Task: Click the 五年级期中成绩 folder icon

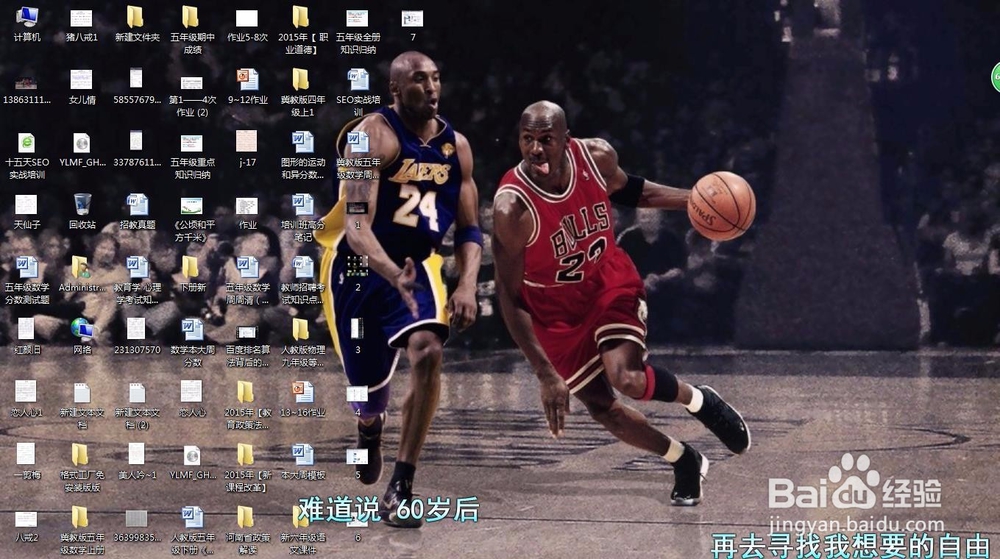Action: click(191, 17)
